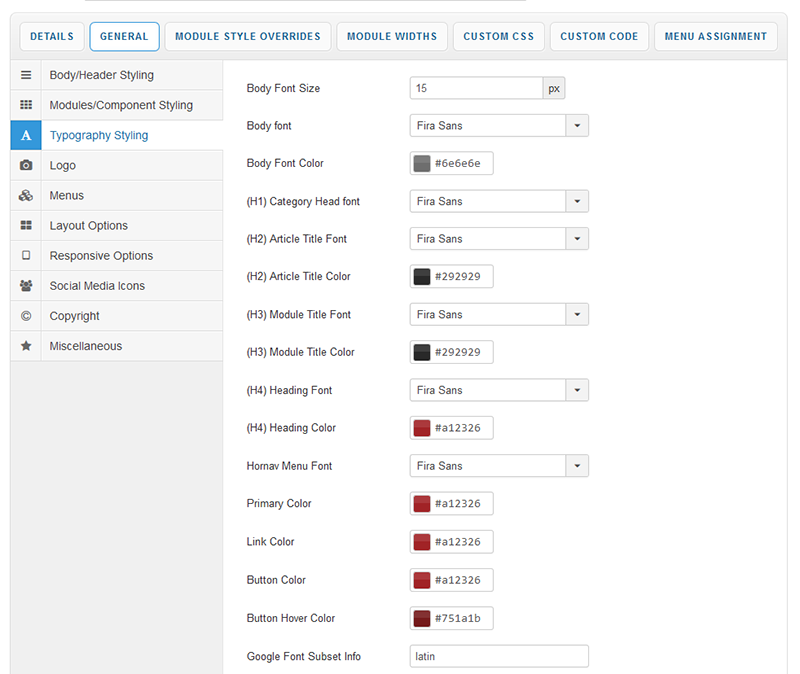Open the Hornav Menu Font dropdown arrow
The height and width of the screenshot is (674, 800).
click(x=577, y=466)
